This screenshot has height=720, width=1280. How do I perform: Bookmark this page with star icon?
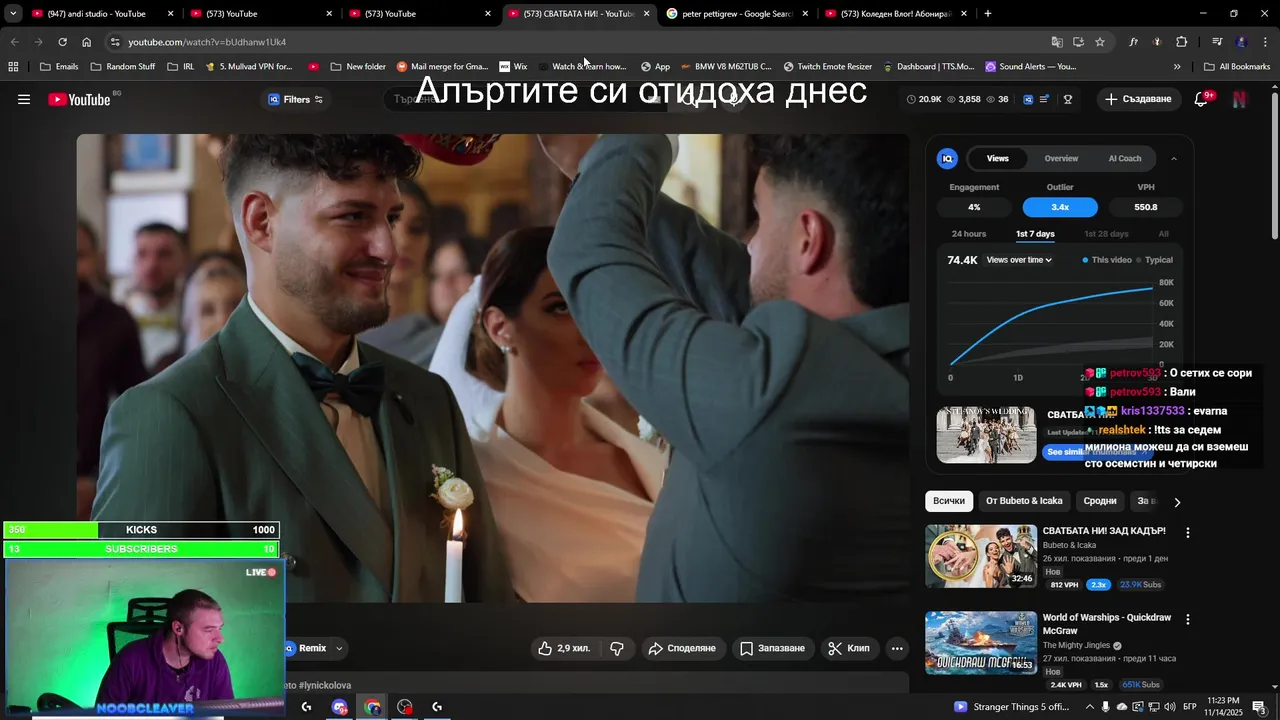[x=1100, y=42]
